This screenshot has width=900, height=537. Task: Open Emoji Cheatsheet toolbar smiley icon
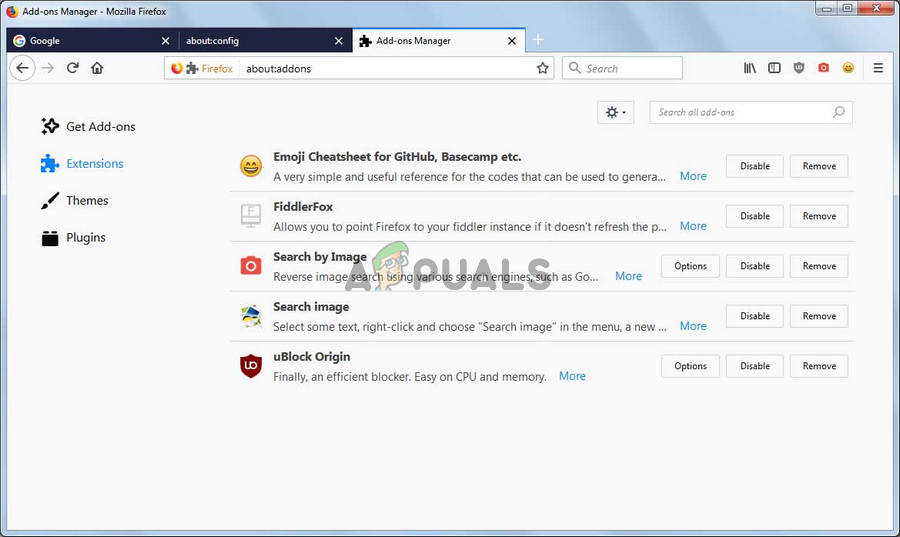[848, 68]
